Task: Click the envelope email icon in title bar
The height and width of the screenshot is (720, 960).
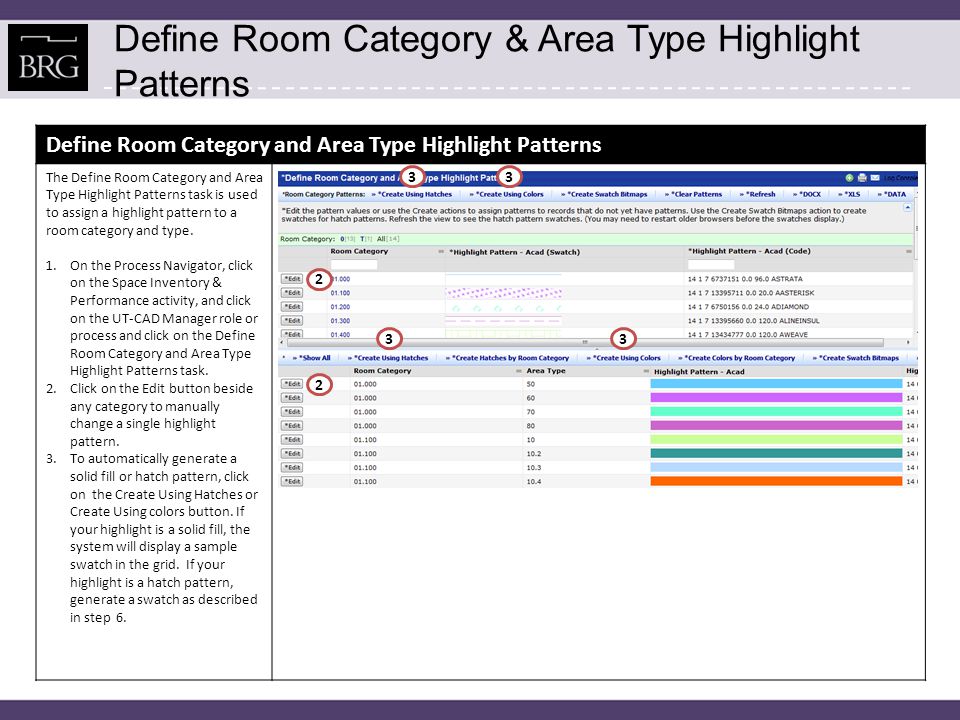Action: (875, 178)
